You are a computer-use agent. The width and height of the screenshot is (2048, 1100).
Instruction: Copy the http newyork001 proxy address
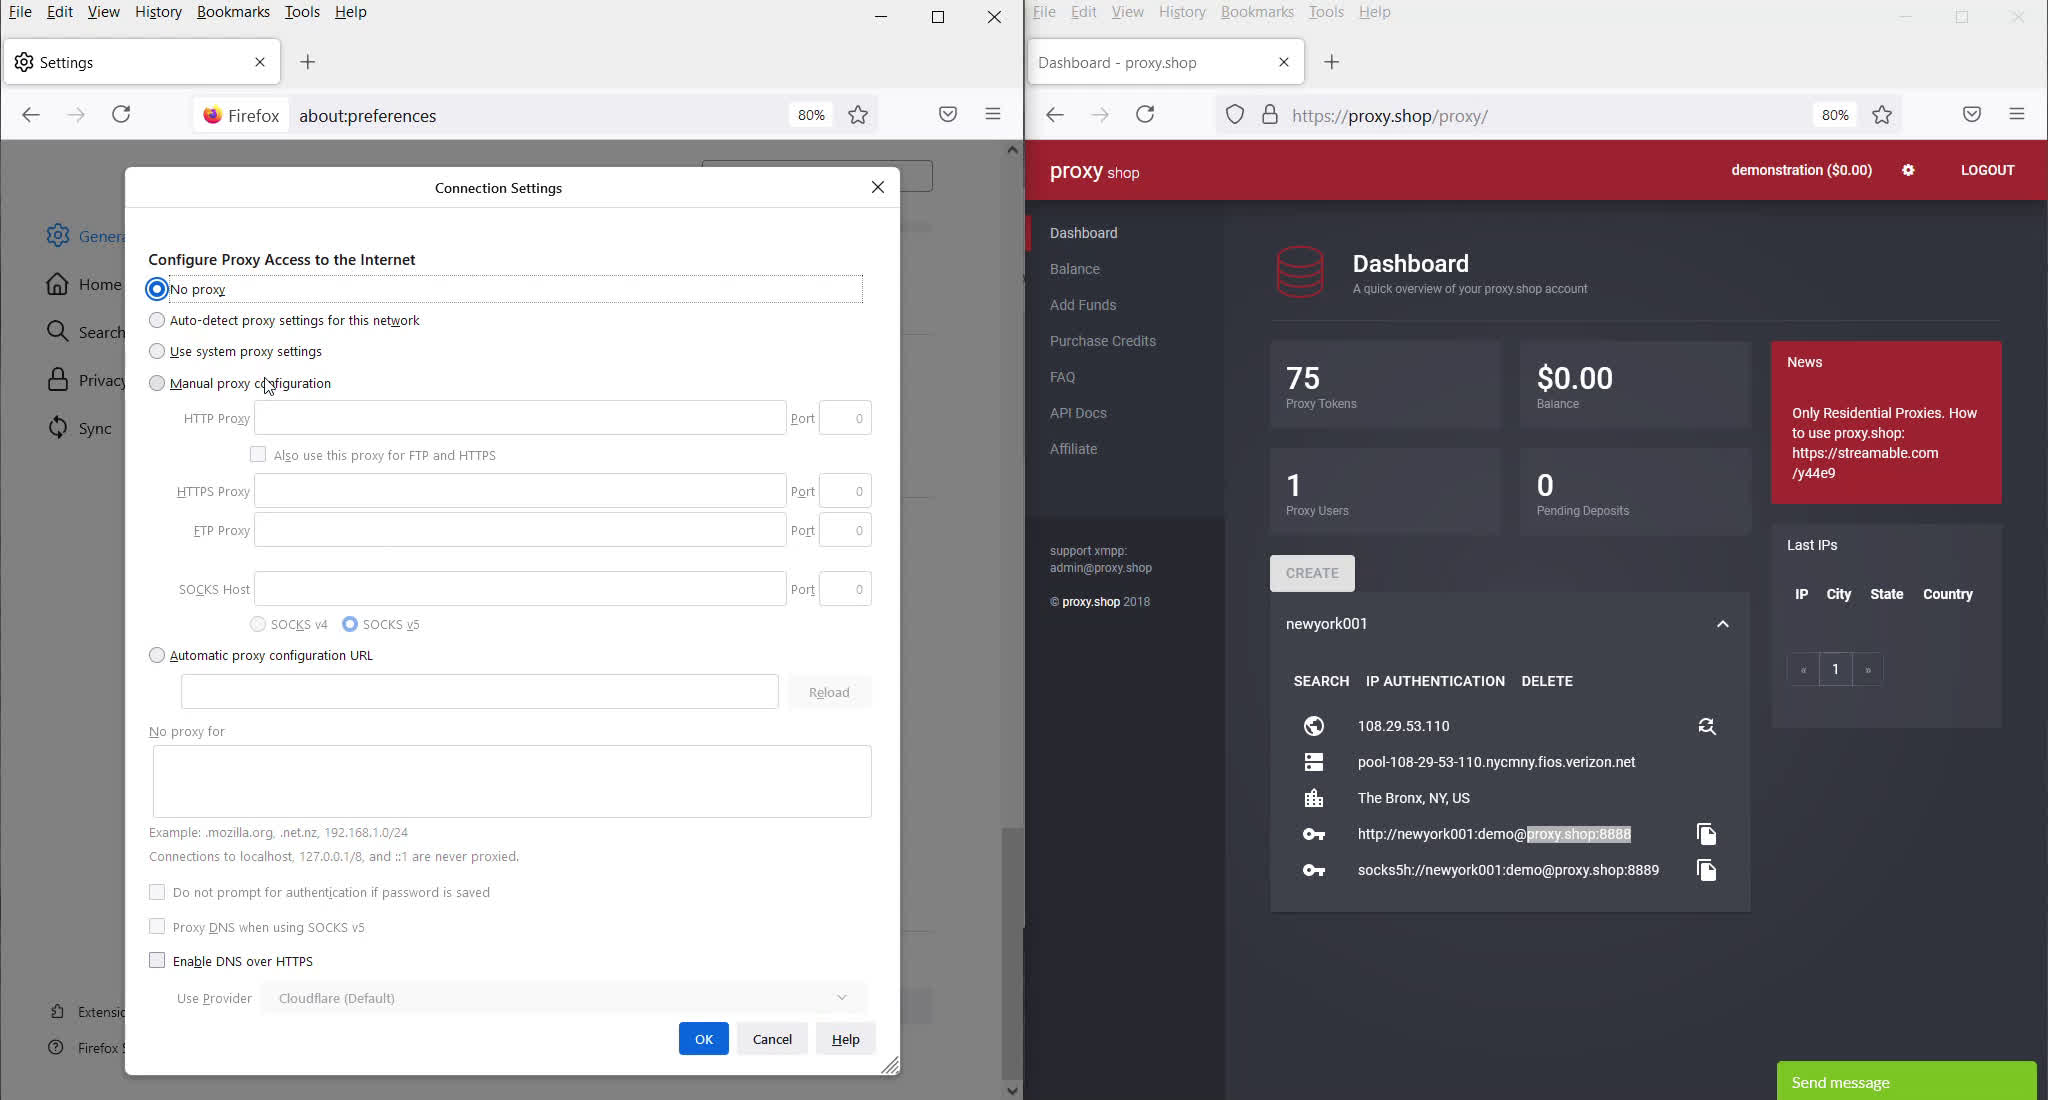(x=1706, y=834)
